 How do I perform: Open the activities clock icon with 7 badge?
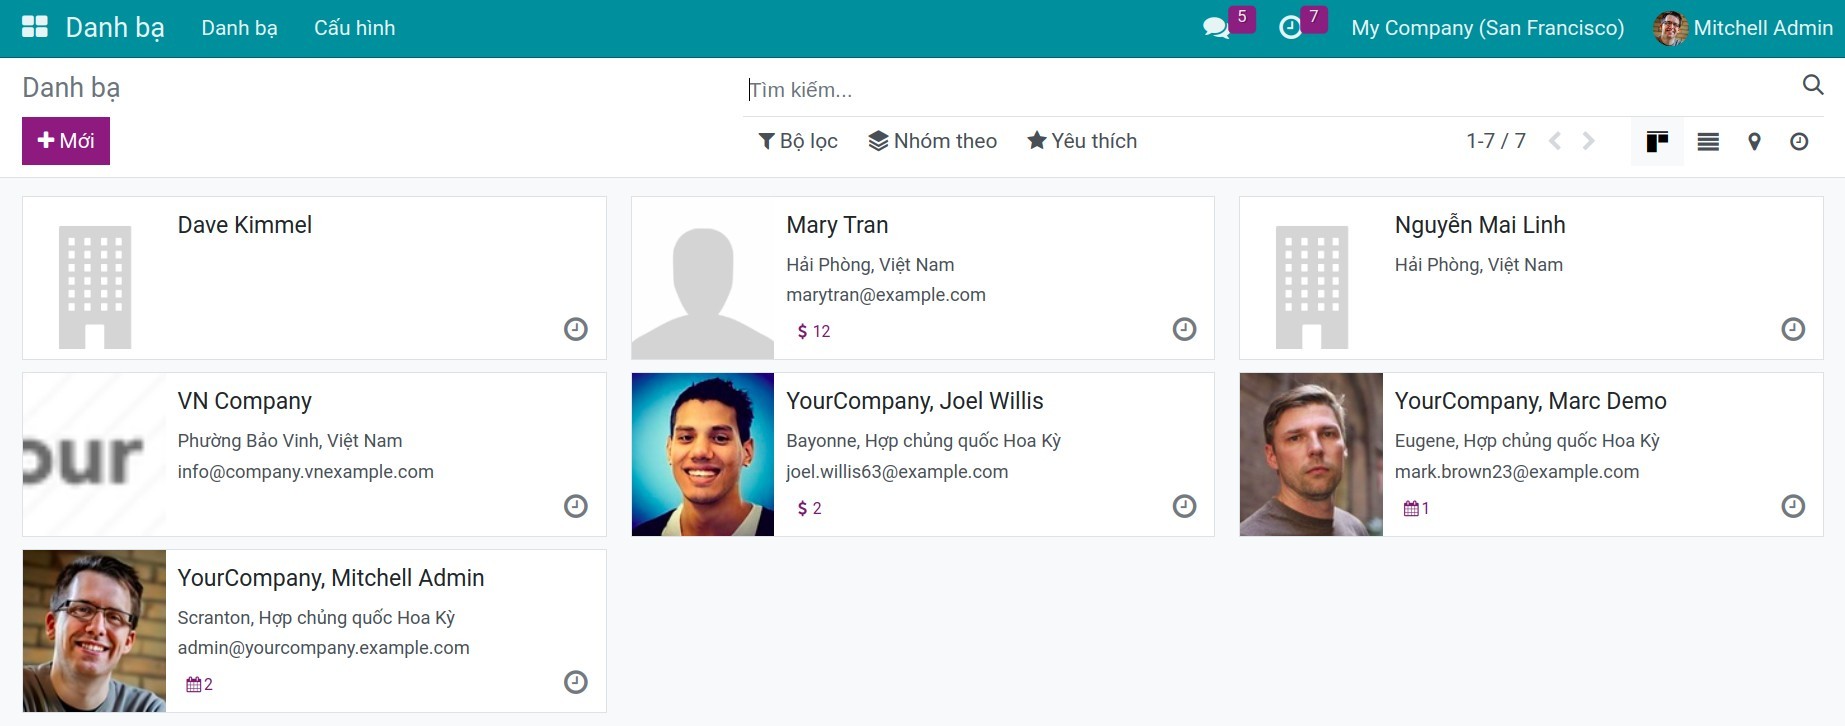click(1290, 28)
